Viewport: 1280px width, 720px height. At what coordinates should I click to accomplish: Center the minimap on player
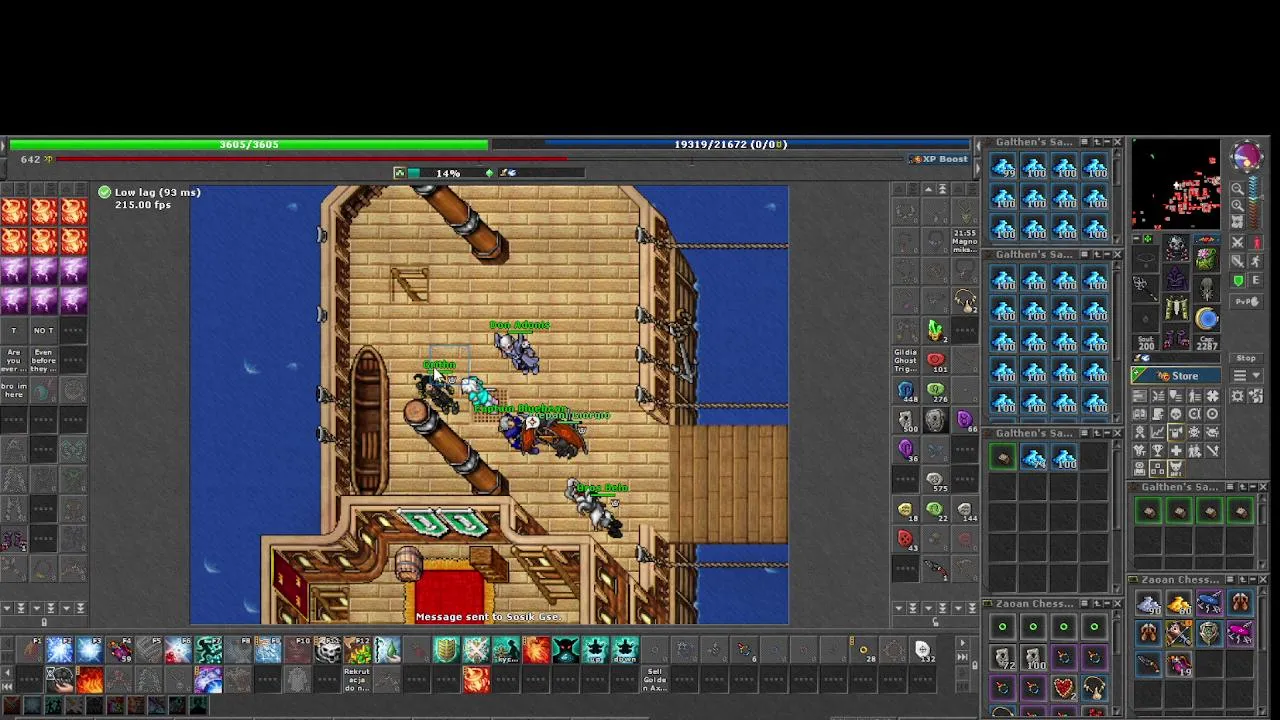pyautogui.click(x=1238, y=222)
